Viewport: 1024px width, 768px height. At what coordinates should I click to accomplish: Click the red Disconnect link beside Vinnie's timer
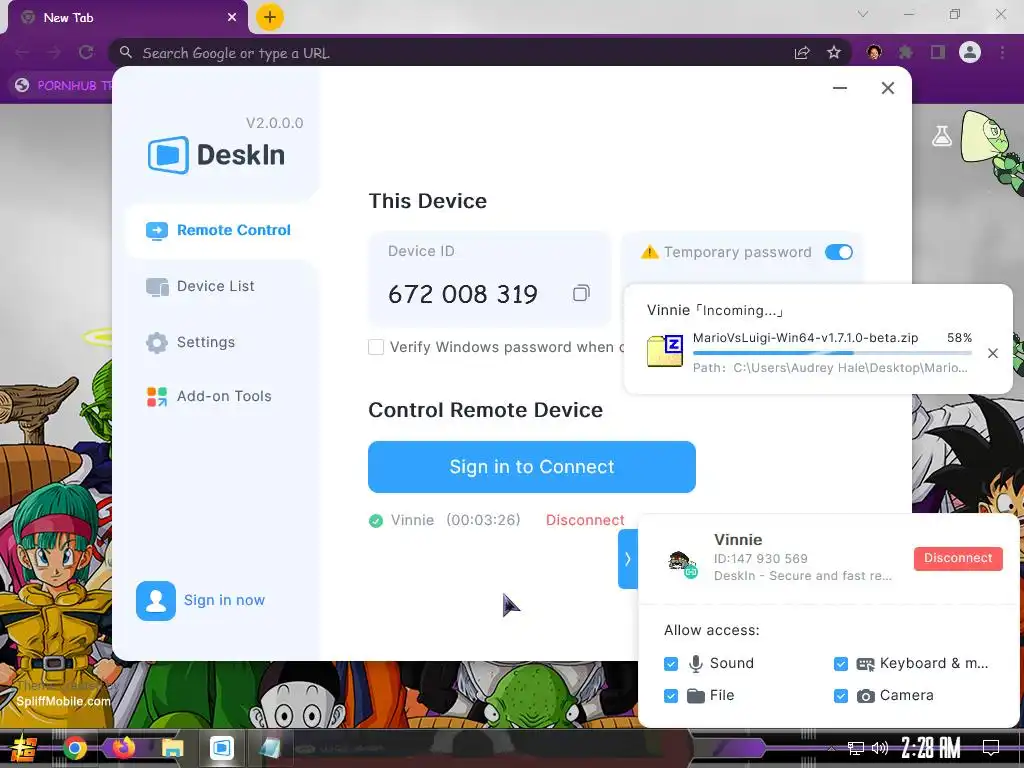click(x=584, y=520)
